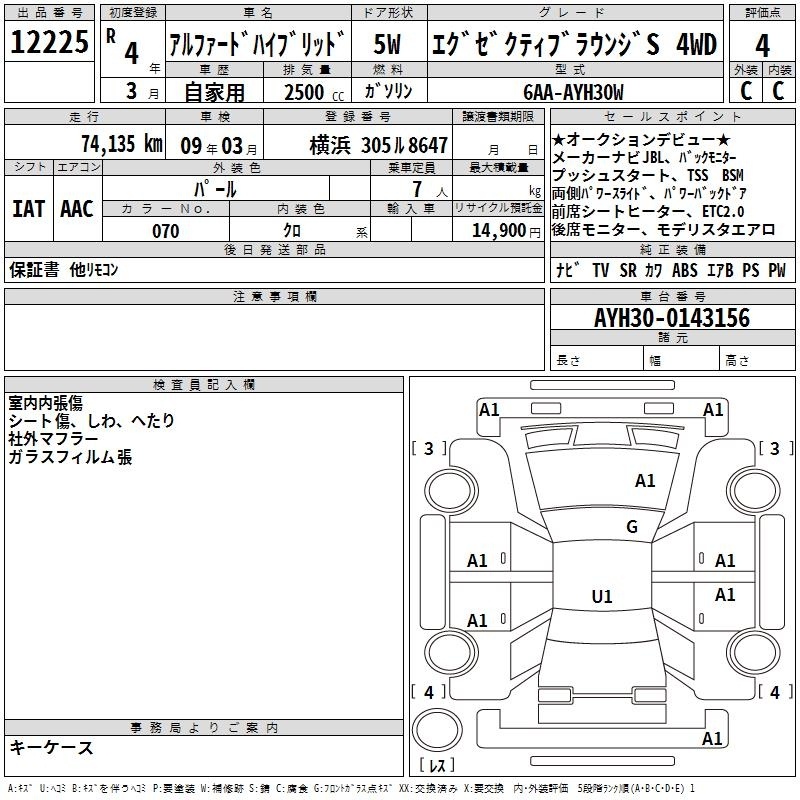The image size is (800, 800).
Task: Select the A1 marker near rear bumper
Action: click(713, 739)
